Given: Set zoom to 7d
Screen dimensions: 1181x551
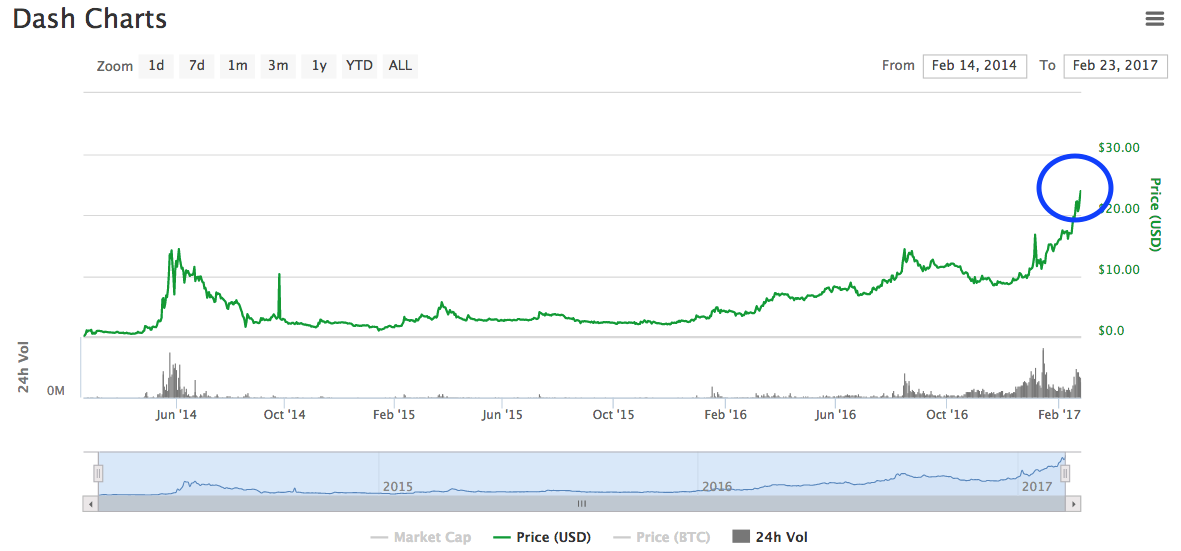Looking at the screenshot, I should [197, 66].
